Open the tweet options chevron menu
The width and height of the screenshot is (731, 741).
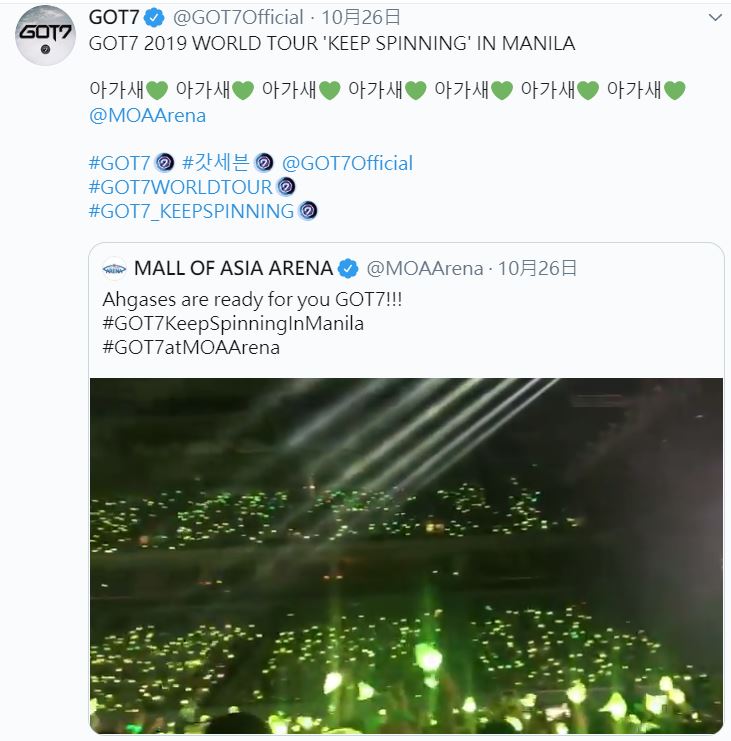point(714,18)
